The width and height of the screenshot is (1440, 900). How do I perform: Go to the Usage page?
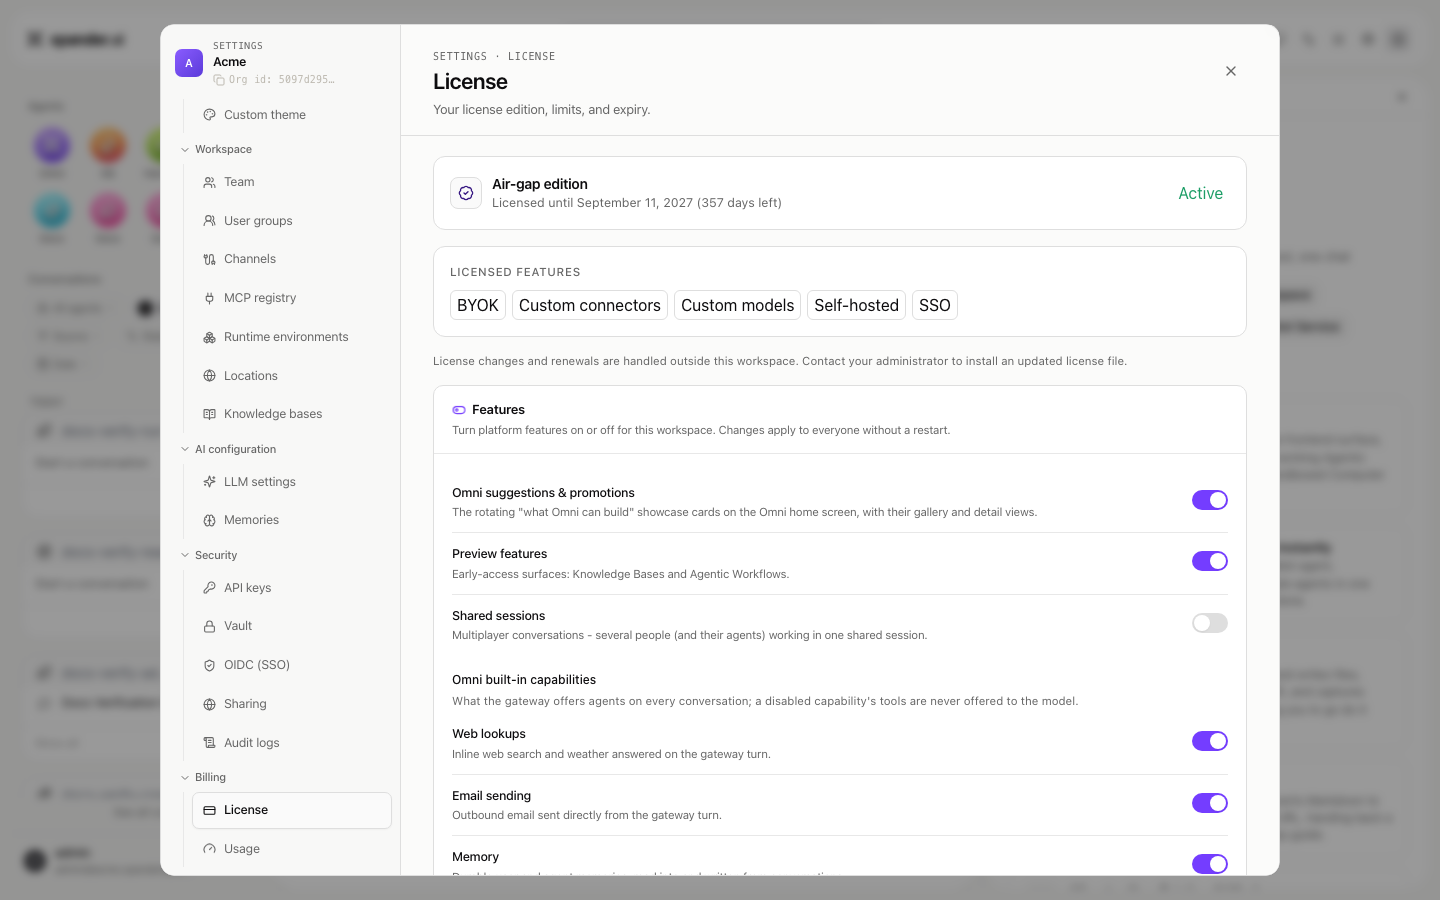pyautogui.click(x=292, y=849)
